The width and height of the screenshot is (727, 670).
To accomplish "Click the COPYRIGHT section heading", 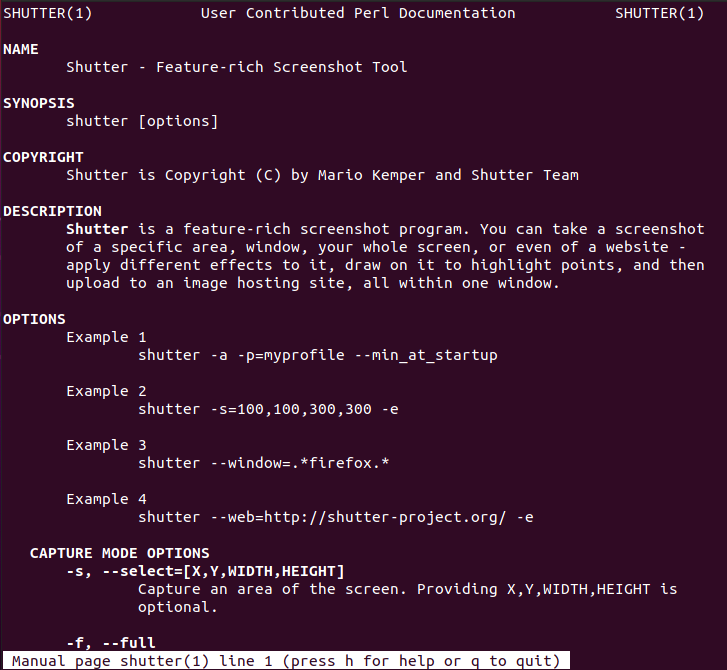I will pos(43,157).
